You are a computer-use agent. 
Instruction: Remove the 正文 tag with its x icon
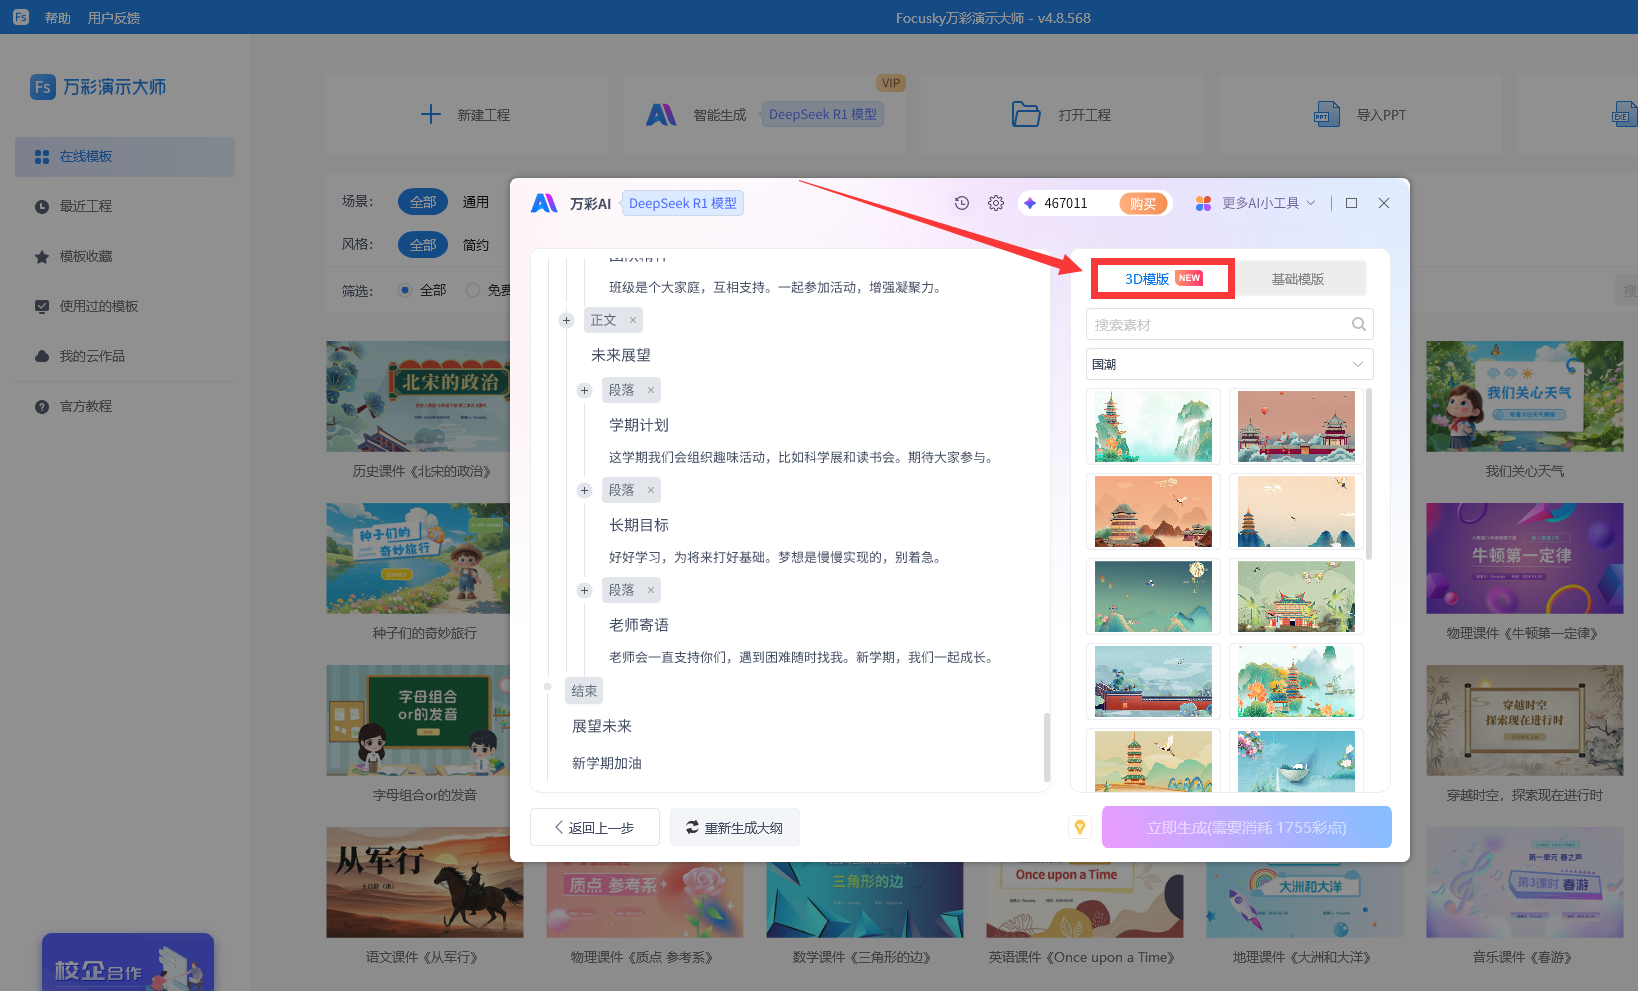[x=633, y=320]
